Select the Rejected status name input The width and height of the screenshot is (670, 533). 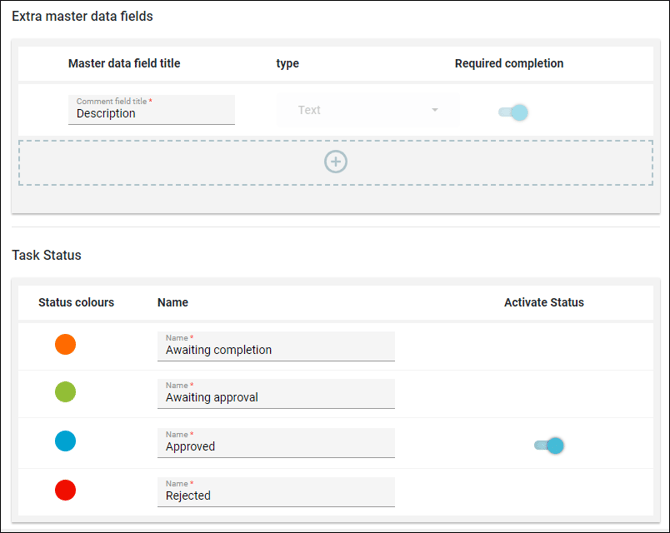(276, 495)
